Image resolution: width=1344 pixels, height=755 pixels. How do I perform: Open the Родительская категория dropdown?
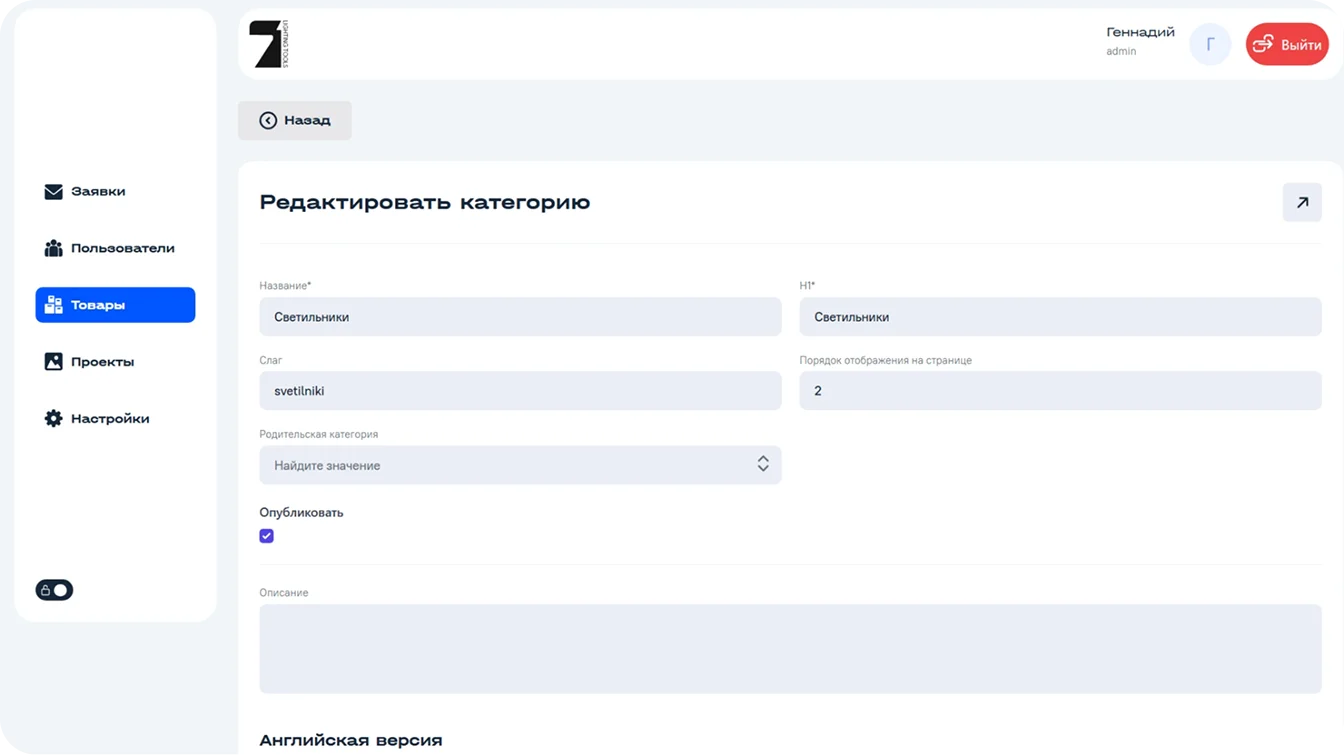(520, 464)
